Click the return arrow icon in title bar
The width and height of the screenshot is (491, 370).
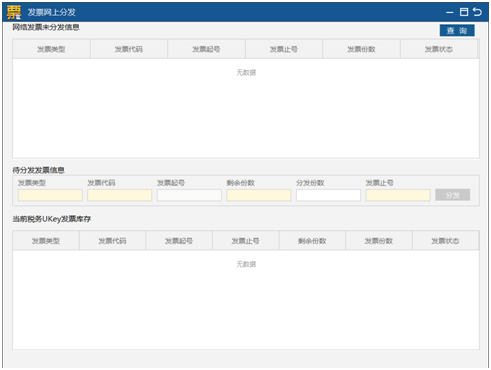point(477,12)
